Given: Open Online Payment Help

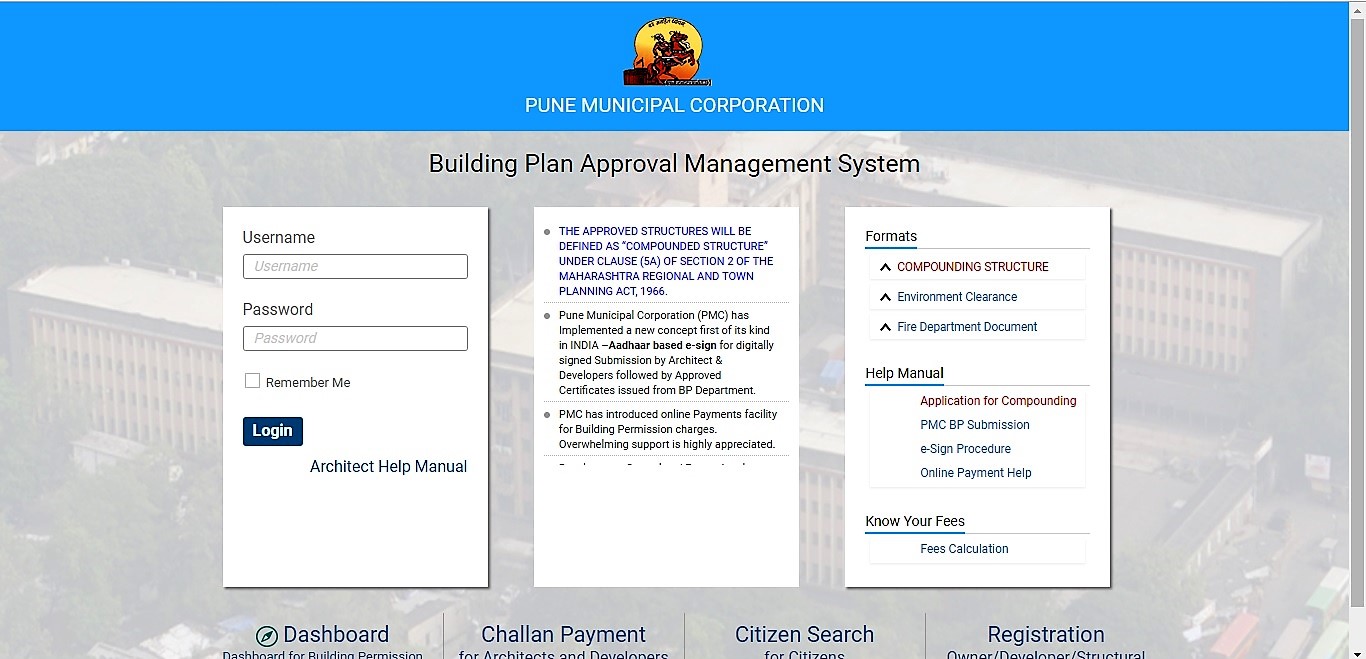Looking at the screenshot, I should [975, 472].
